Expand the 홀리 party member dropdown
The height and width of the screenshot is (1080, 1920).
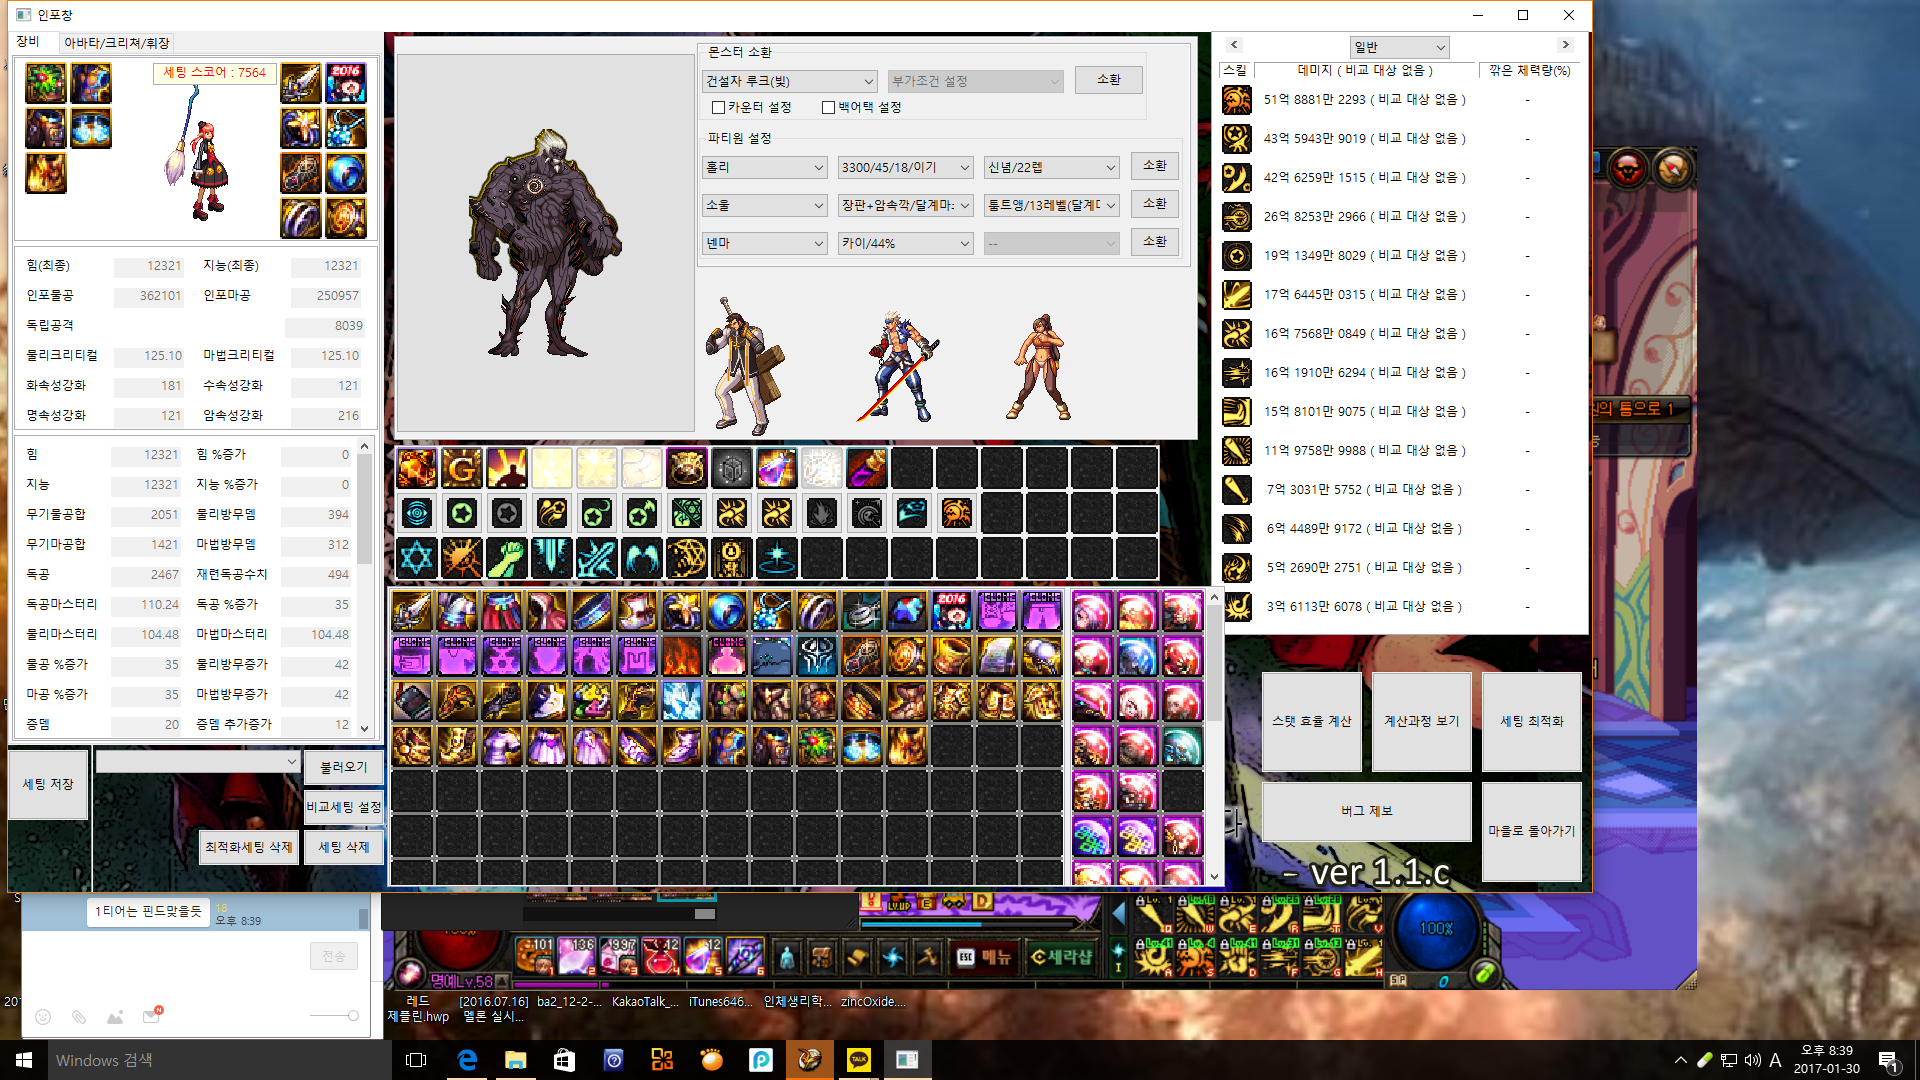click(765, 167)
